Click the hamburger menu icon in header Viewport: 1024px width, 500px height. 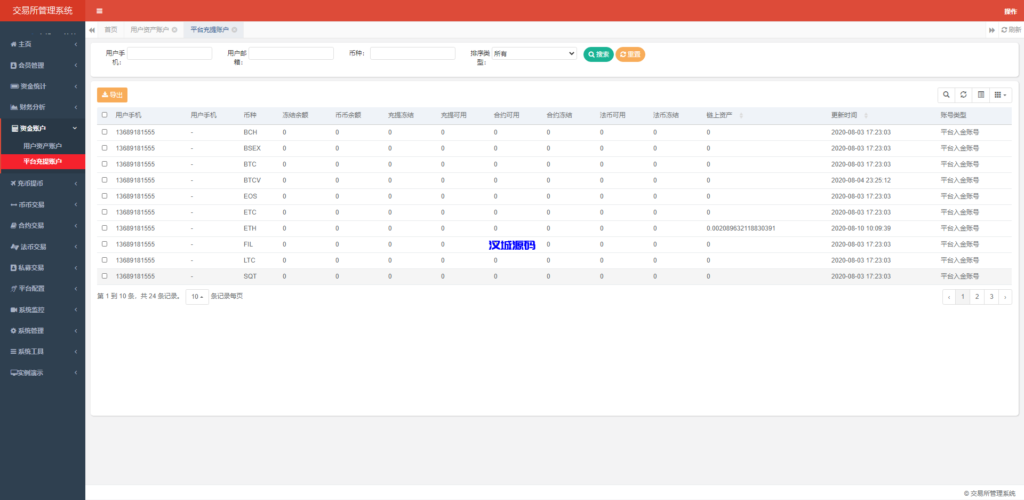(99, 11)
